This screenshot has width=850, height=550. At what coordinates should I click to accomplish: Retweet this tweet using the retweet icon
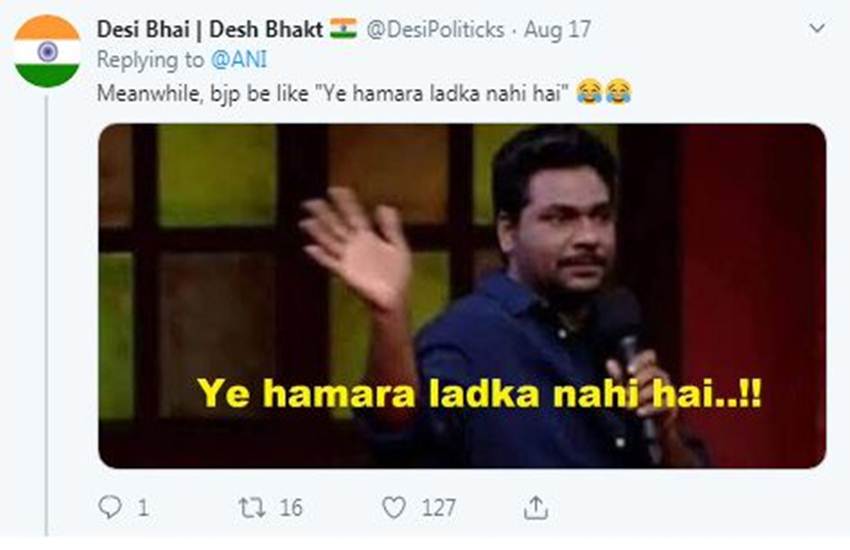pyautogui.click(x=252, y=508)
